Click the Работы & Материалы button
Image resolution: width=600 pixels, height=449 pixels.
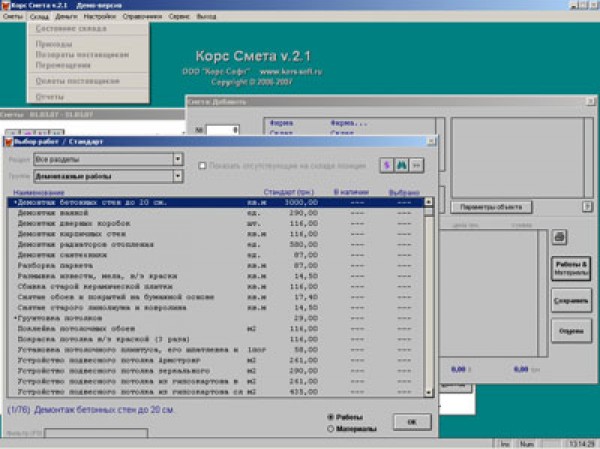(x=570, y=266)
